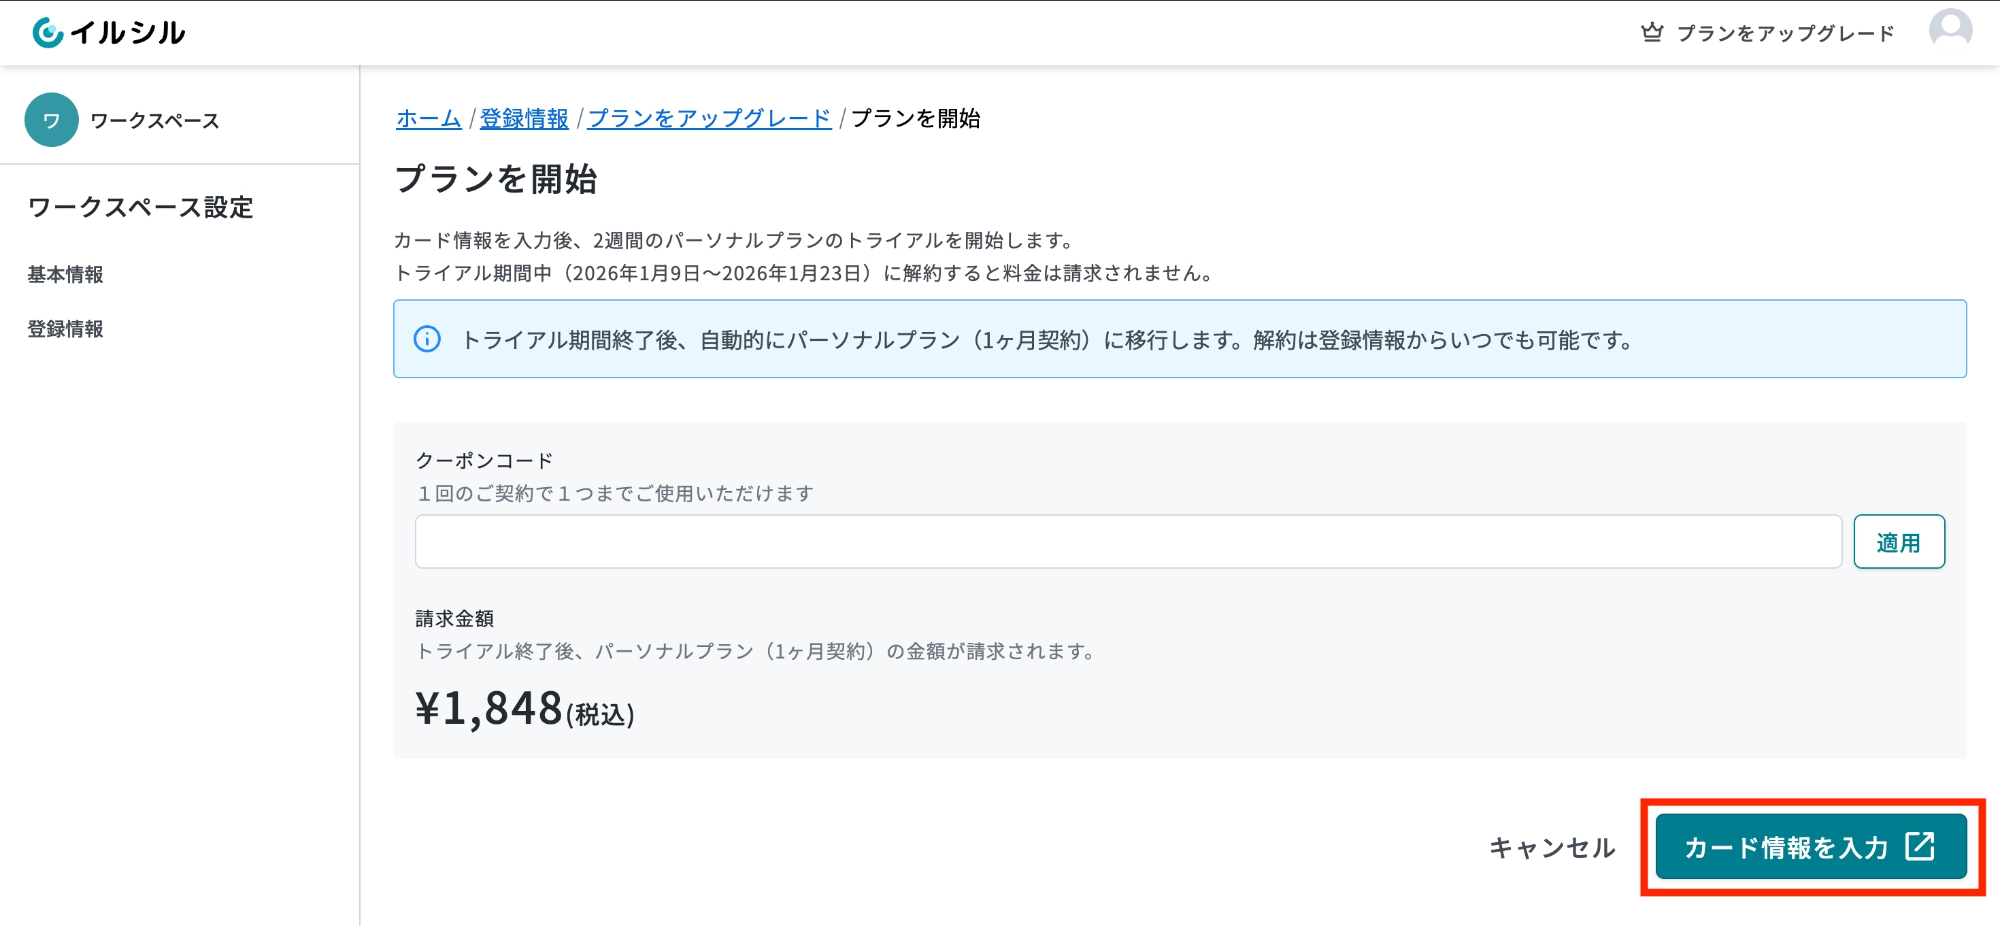Click the external link icon on カード情報を入力
Viewport: 2000px width, 926px height.
1920,846
